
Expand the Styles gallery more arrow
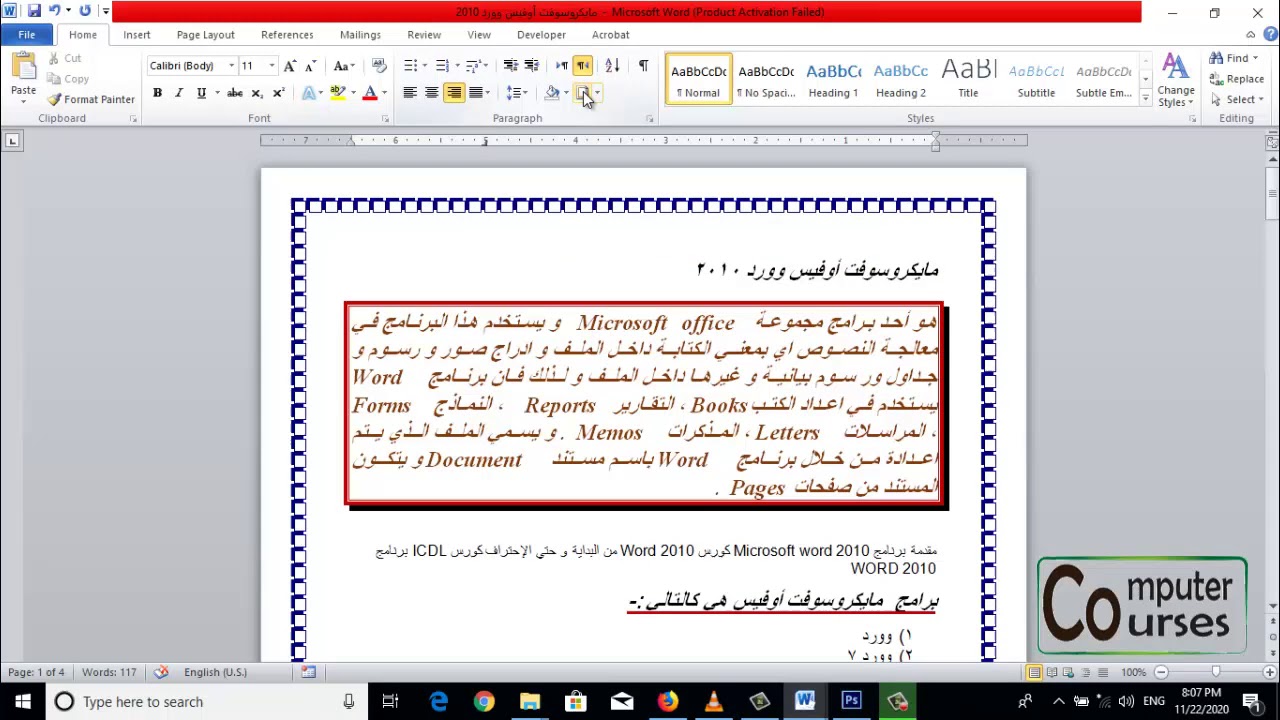[x=1146, y=100]
